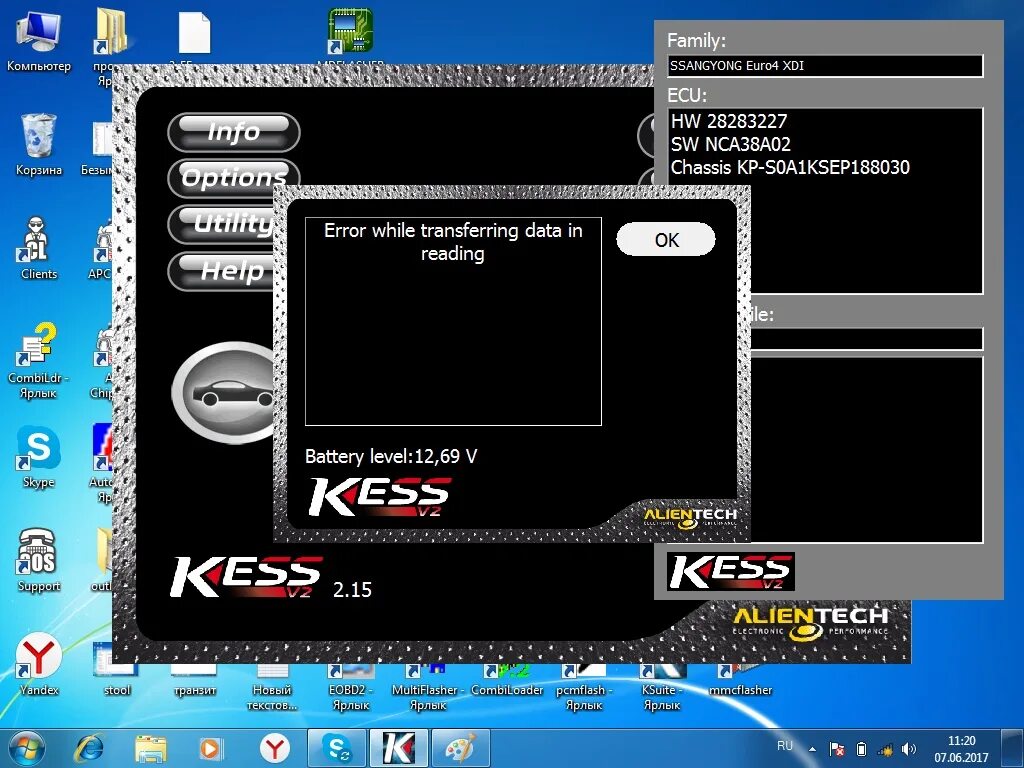The height and width of the screenshot is (768, 1024).
Task: Open the Info menu button
Action: (x=234, y=132)
